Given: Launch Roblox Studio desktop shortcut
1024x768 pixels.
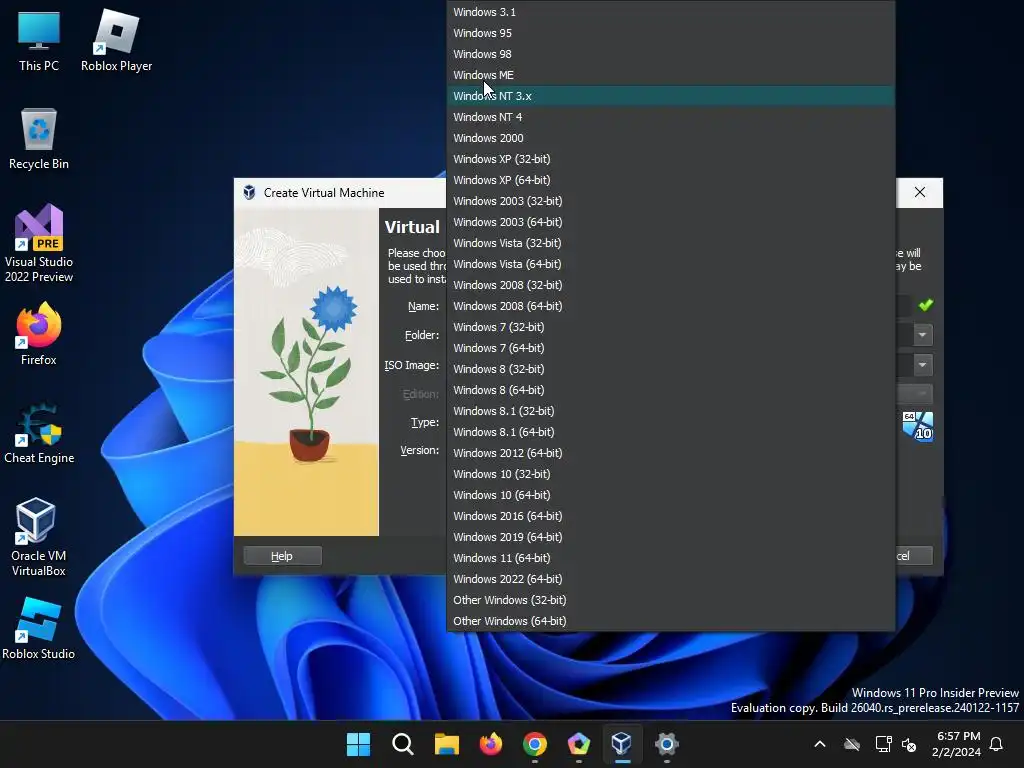Looking at the screenshot, I should (x=39, y=628).
